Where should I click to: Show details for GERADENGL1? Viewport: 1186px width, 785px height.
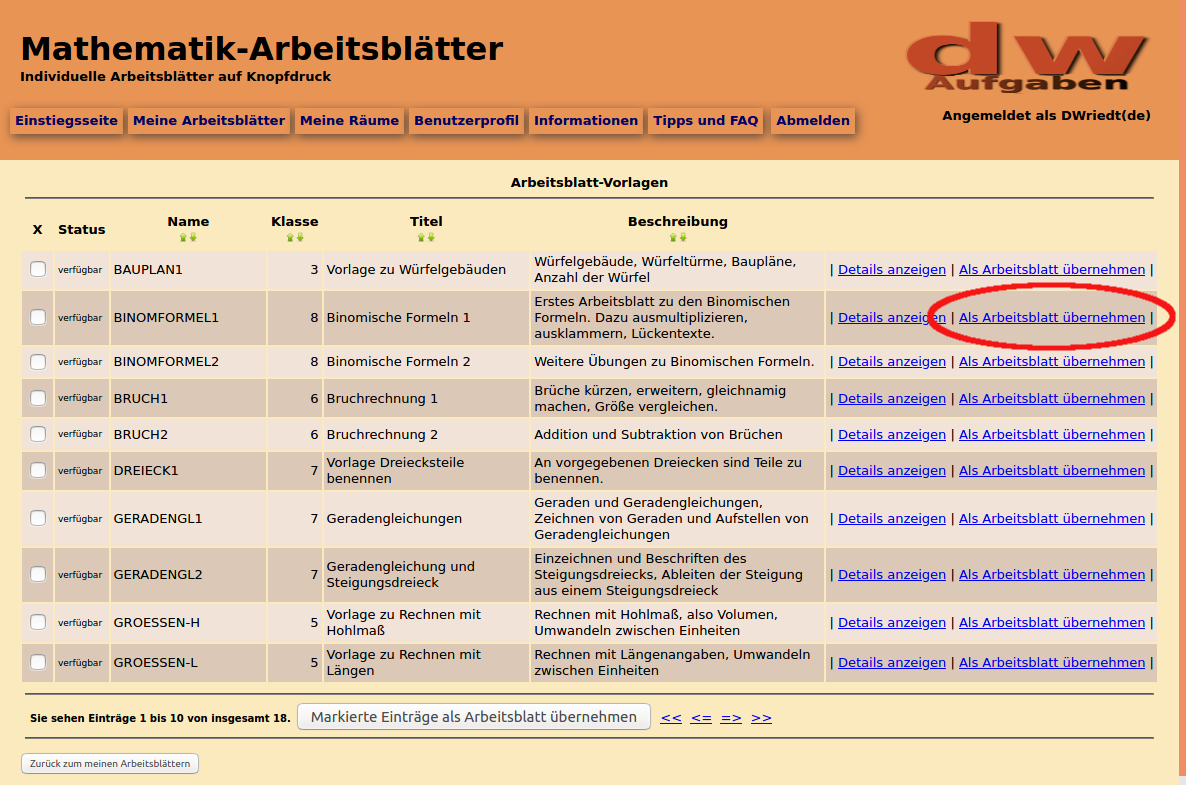point(892,519)
